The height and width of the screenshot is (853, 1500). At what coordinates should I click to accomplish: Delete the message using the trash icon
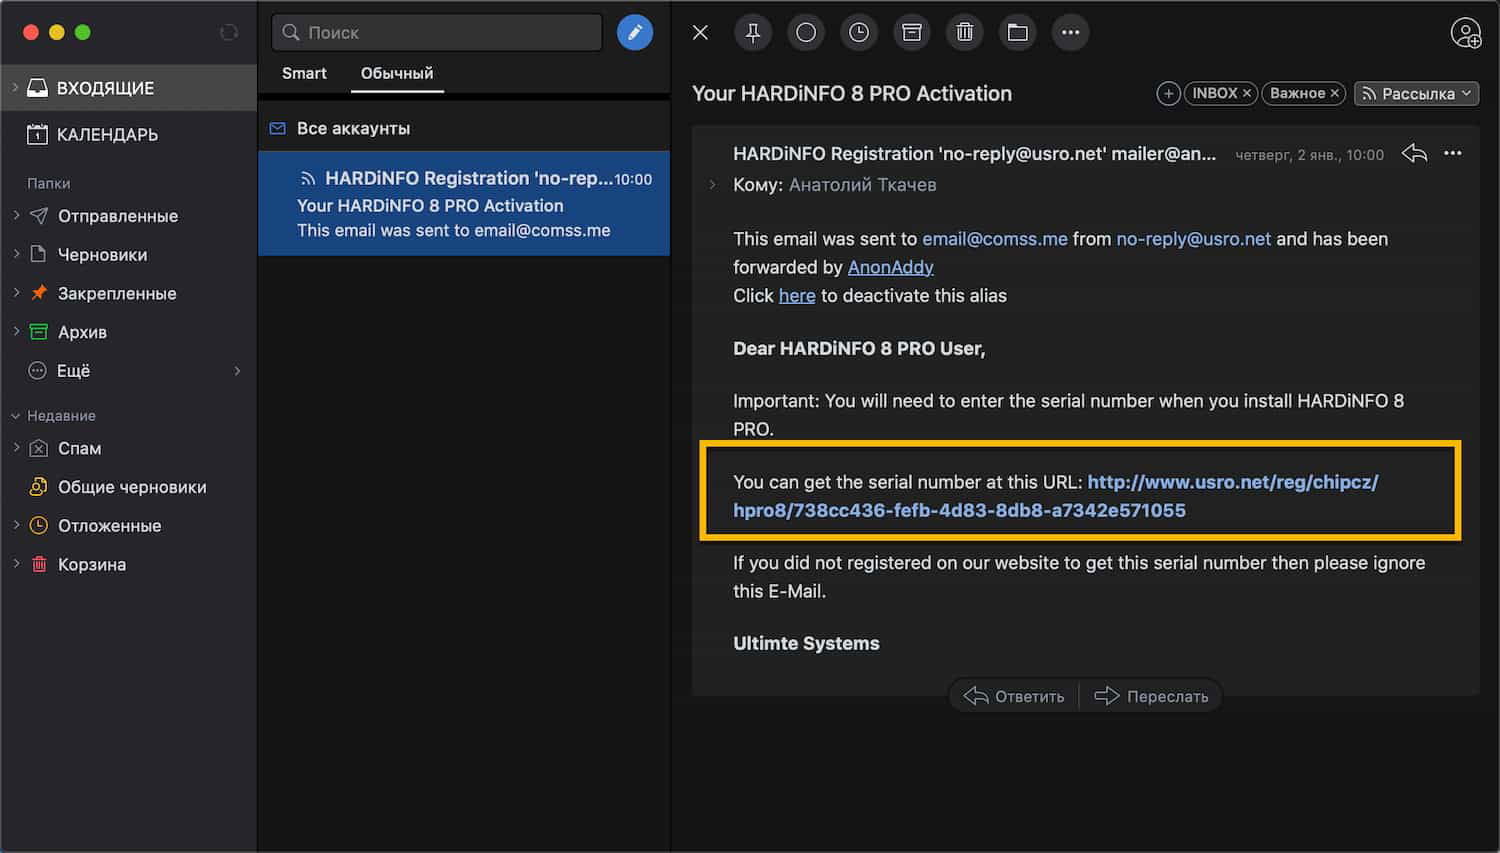pos(964,32)
